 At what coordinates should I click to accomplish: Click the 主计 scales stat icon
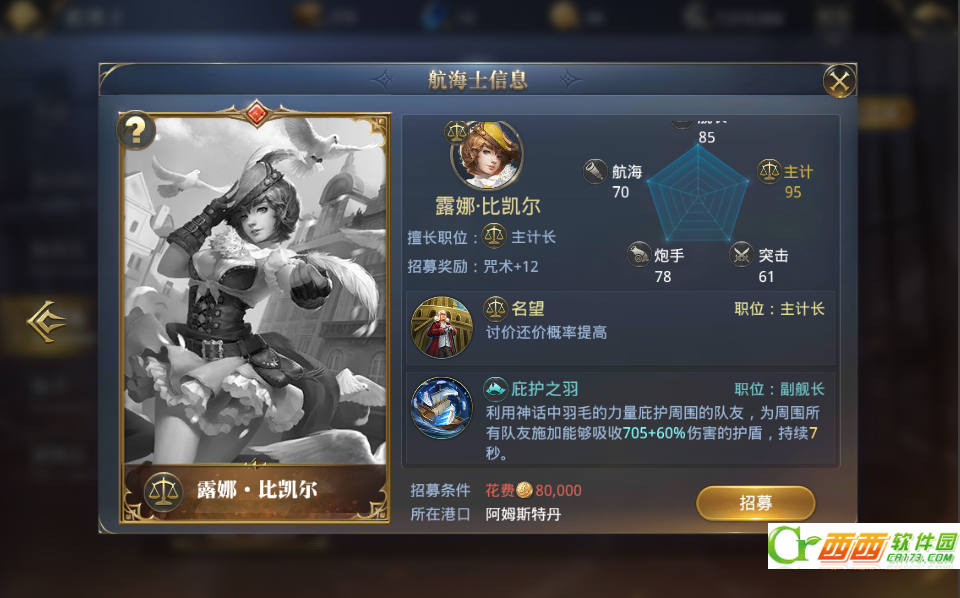[769, 172]
